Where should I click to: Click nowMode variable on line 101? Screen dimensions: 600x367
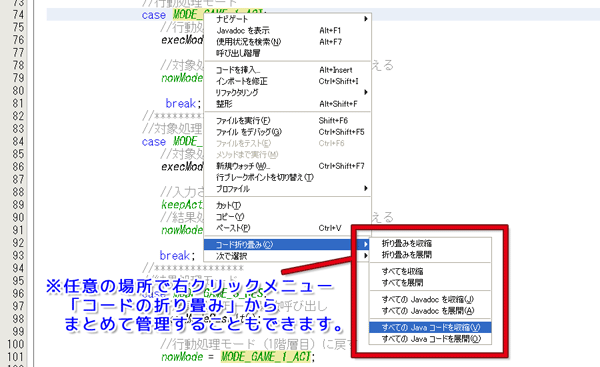click(182, 357)
